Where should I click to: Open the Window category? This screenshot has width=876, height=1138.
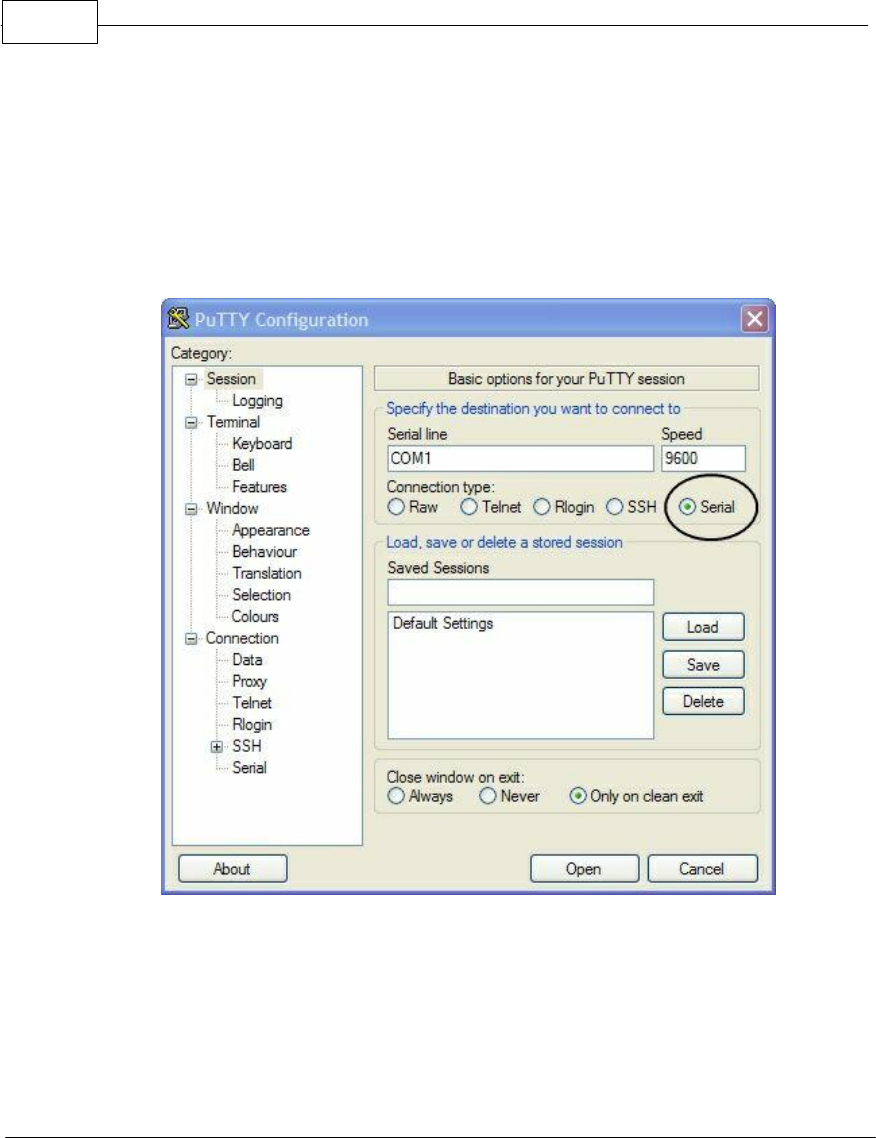click(x=232, y=508)
